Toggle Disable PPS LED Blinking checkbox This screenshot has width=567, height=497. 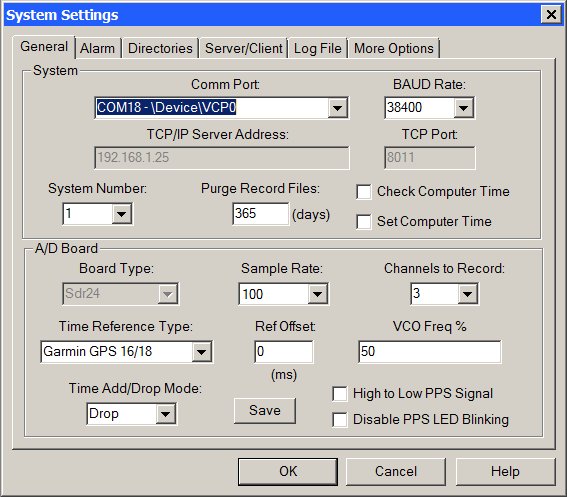(340, 420)
